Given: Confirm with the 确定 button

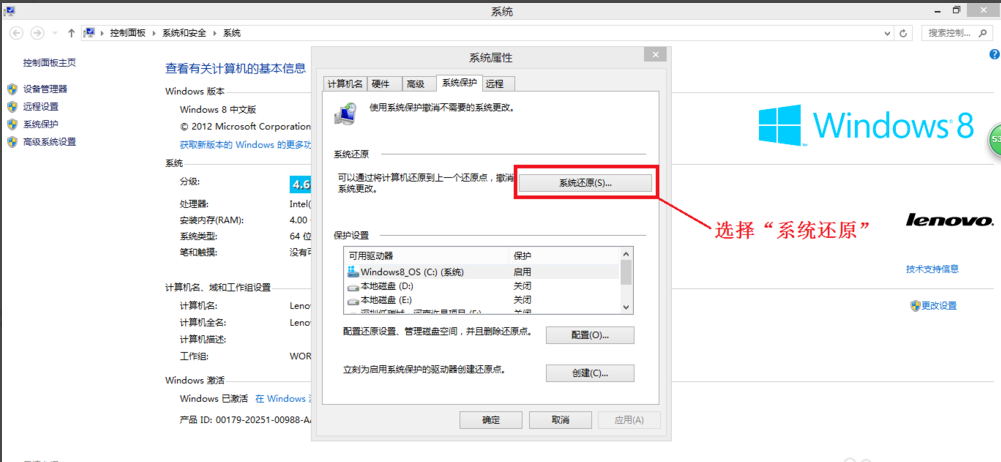Looking at the screenshot, I should pyautogui.click(x=491, y=420).
